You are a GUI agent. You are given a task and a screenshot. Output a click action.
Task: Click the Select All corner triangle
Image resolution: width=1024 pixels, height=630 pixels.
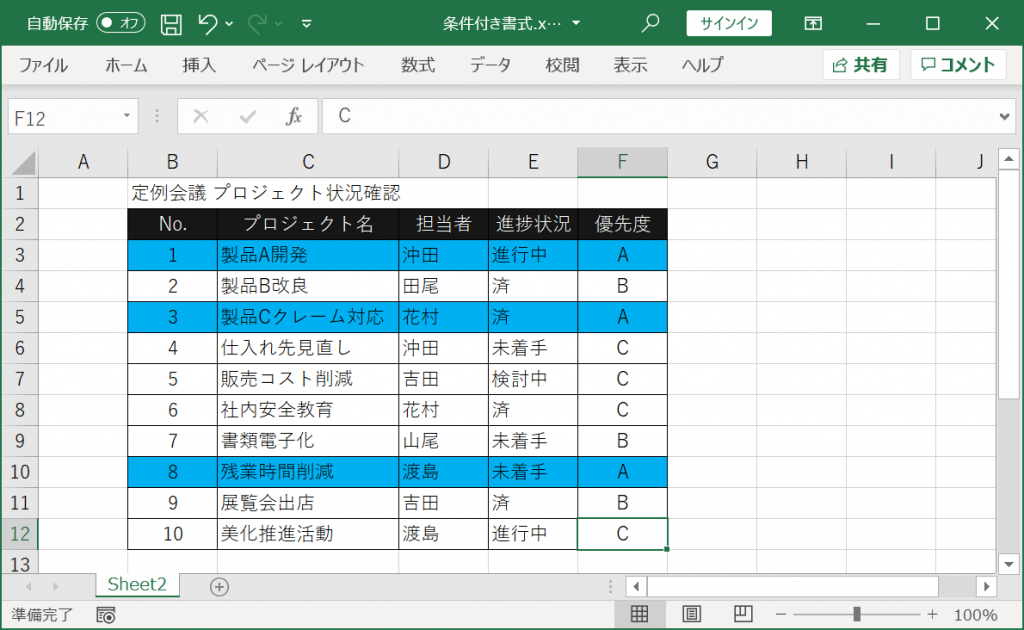click(23, 163)
